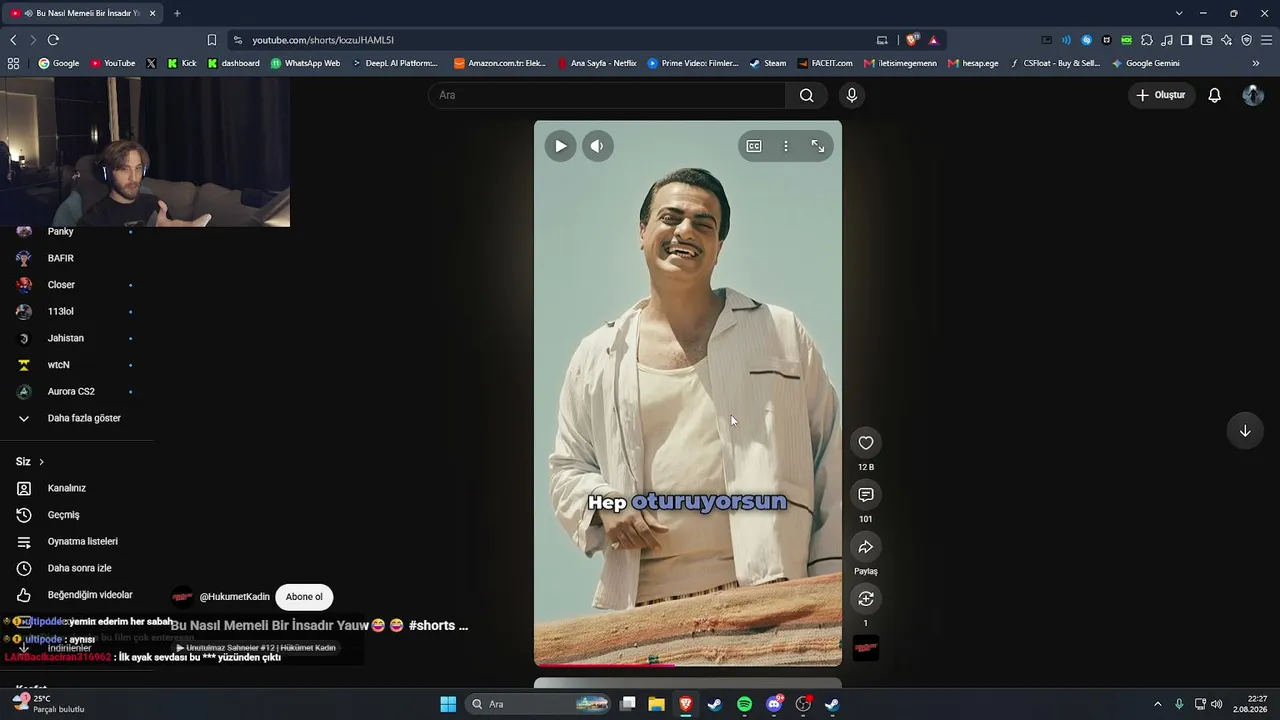1280x720 pixels.
Task: Open the YouTube account avatar menu
Action: point(1253,95)
